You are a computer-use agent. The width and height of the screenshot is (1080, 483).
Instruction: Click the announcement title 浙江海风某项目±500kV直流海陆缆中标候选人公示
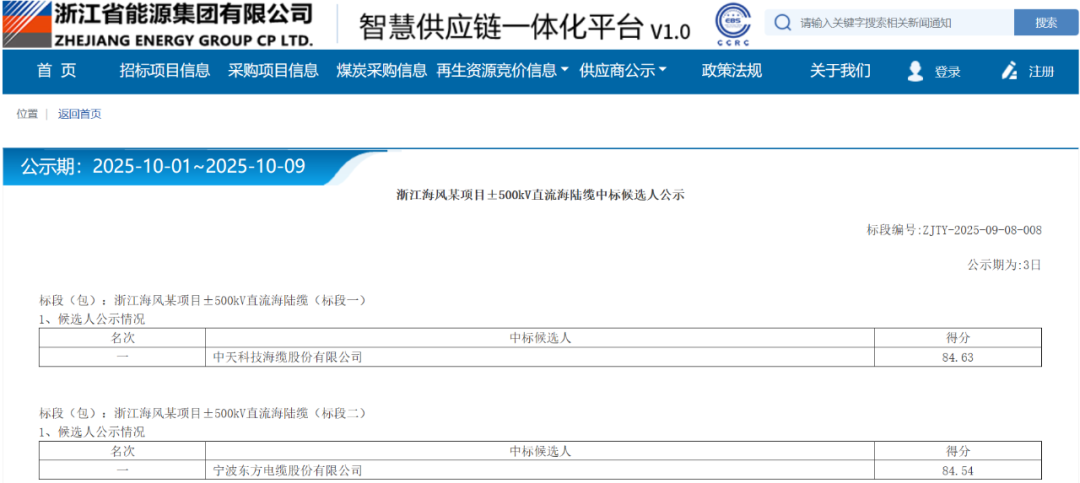[x=540, y=196]
